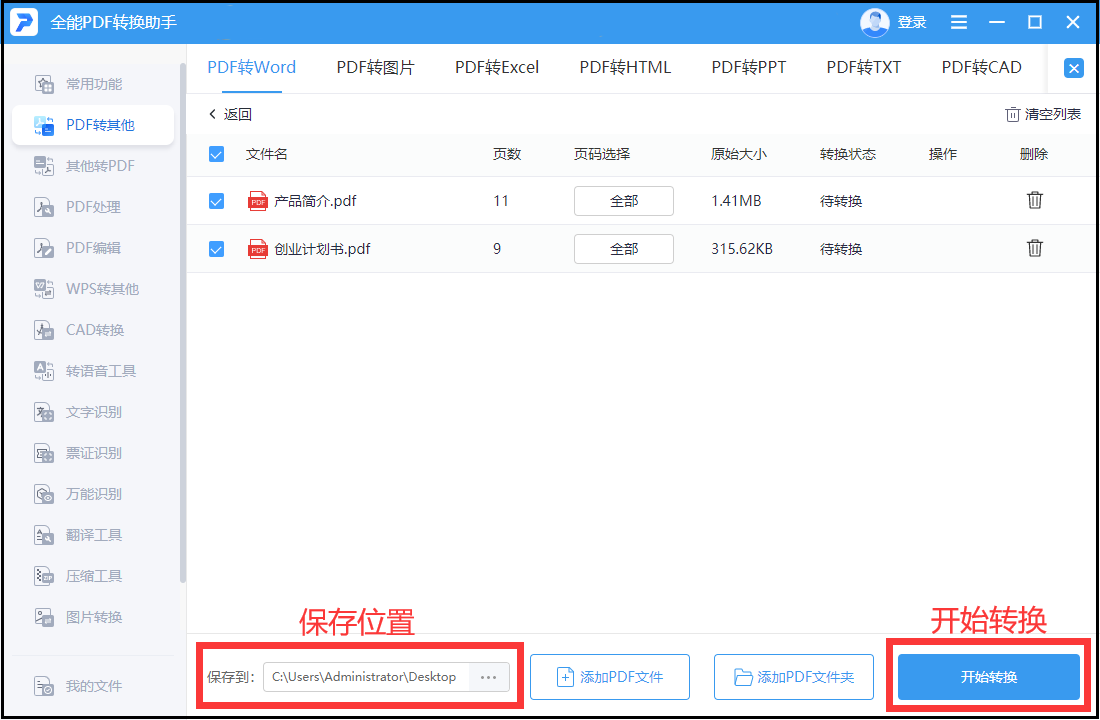Click the 转语音工具 sidebar icon
Screen dimensions: 1100x720
(44, 371)
